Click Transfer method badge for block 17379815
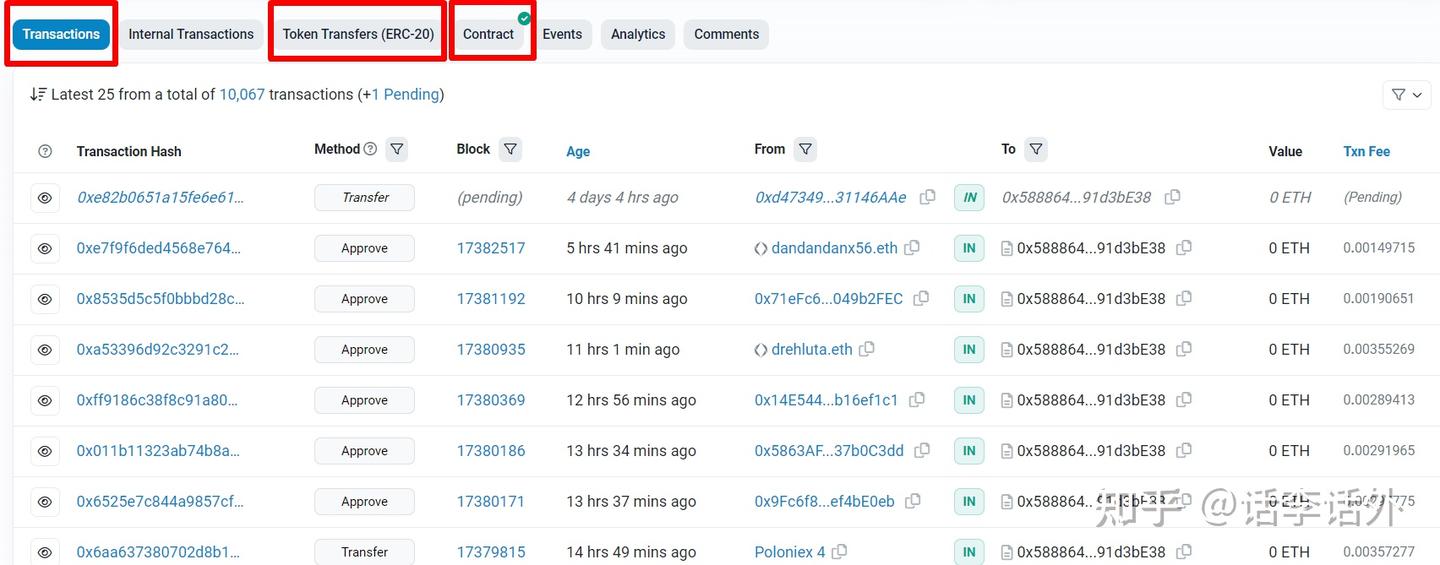Viewport: 1440px width, 565px height. tap(364, 552)
